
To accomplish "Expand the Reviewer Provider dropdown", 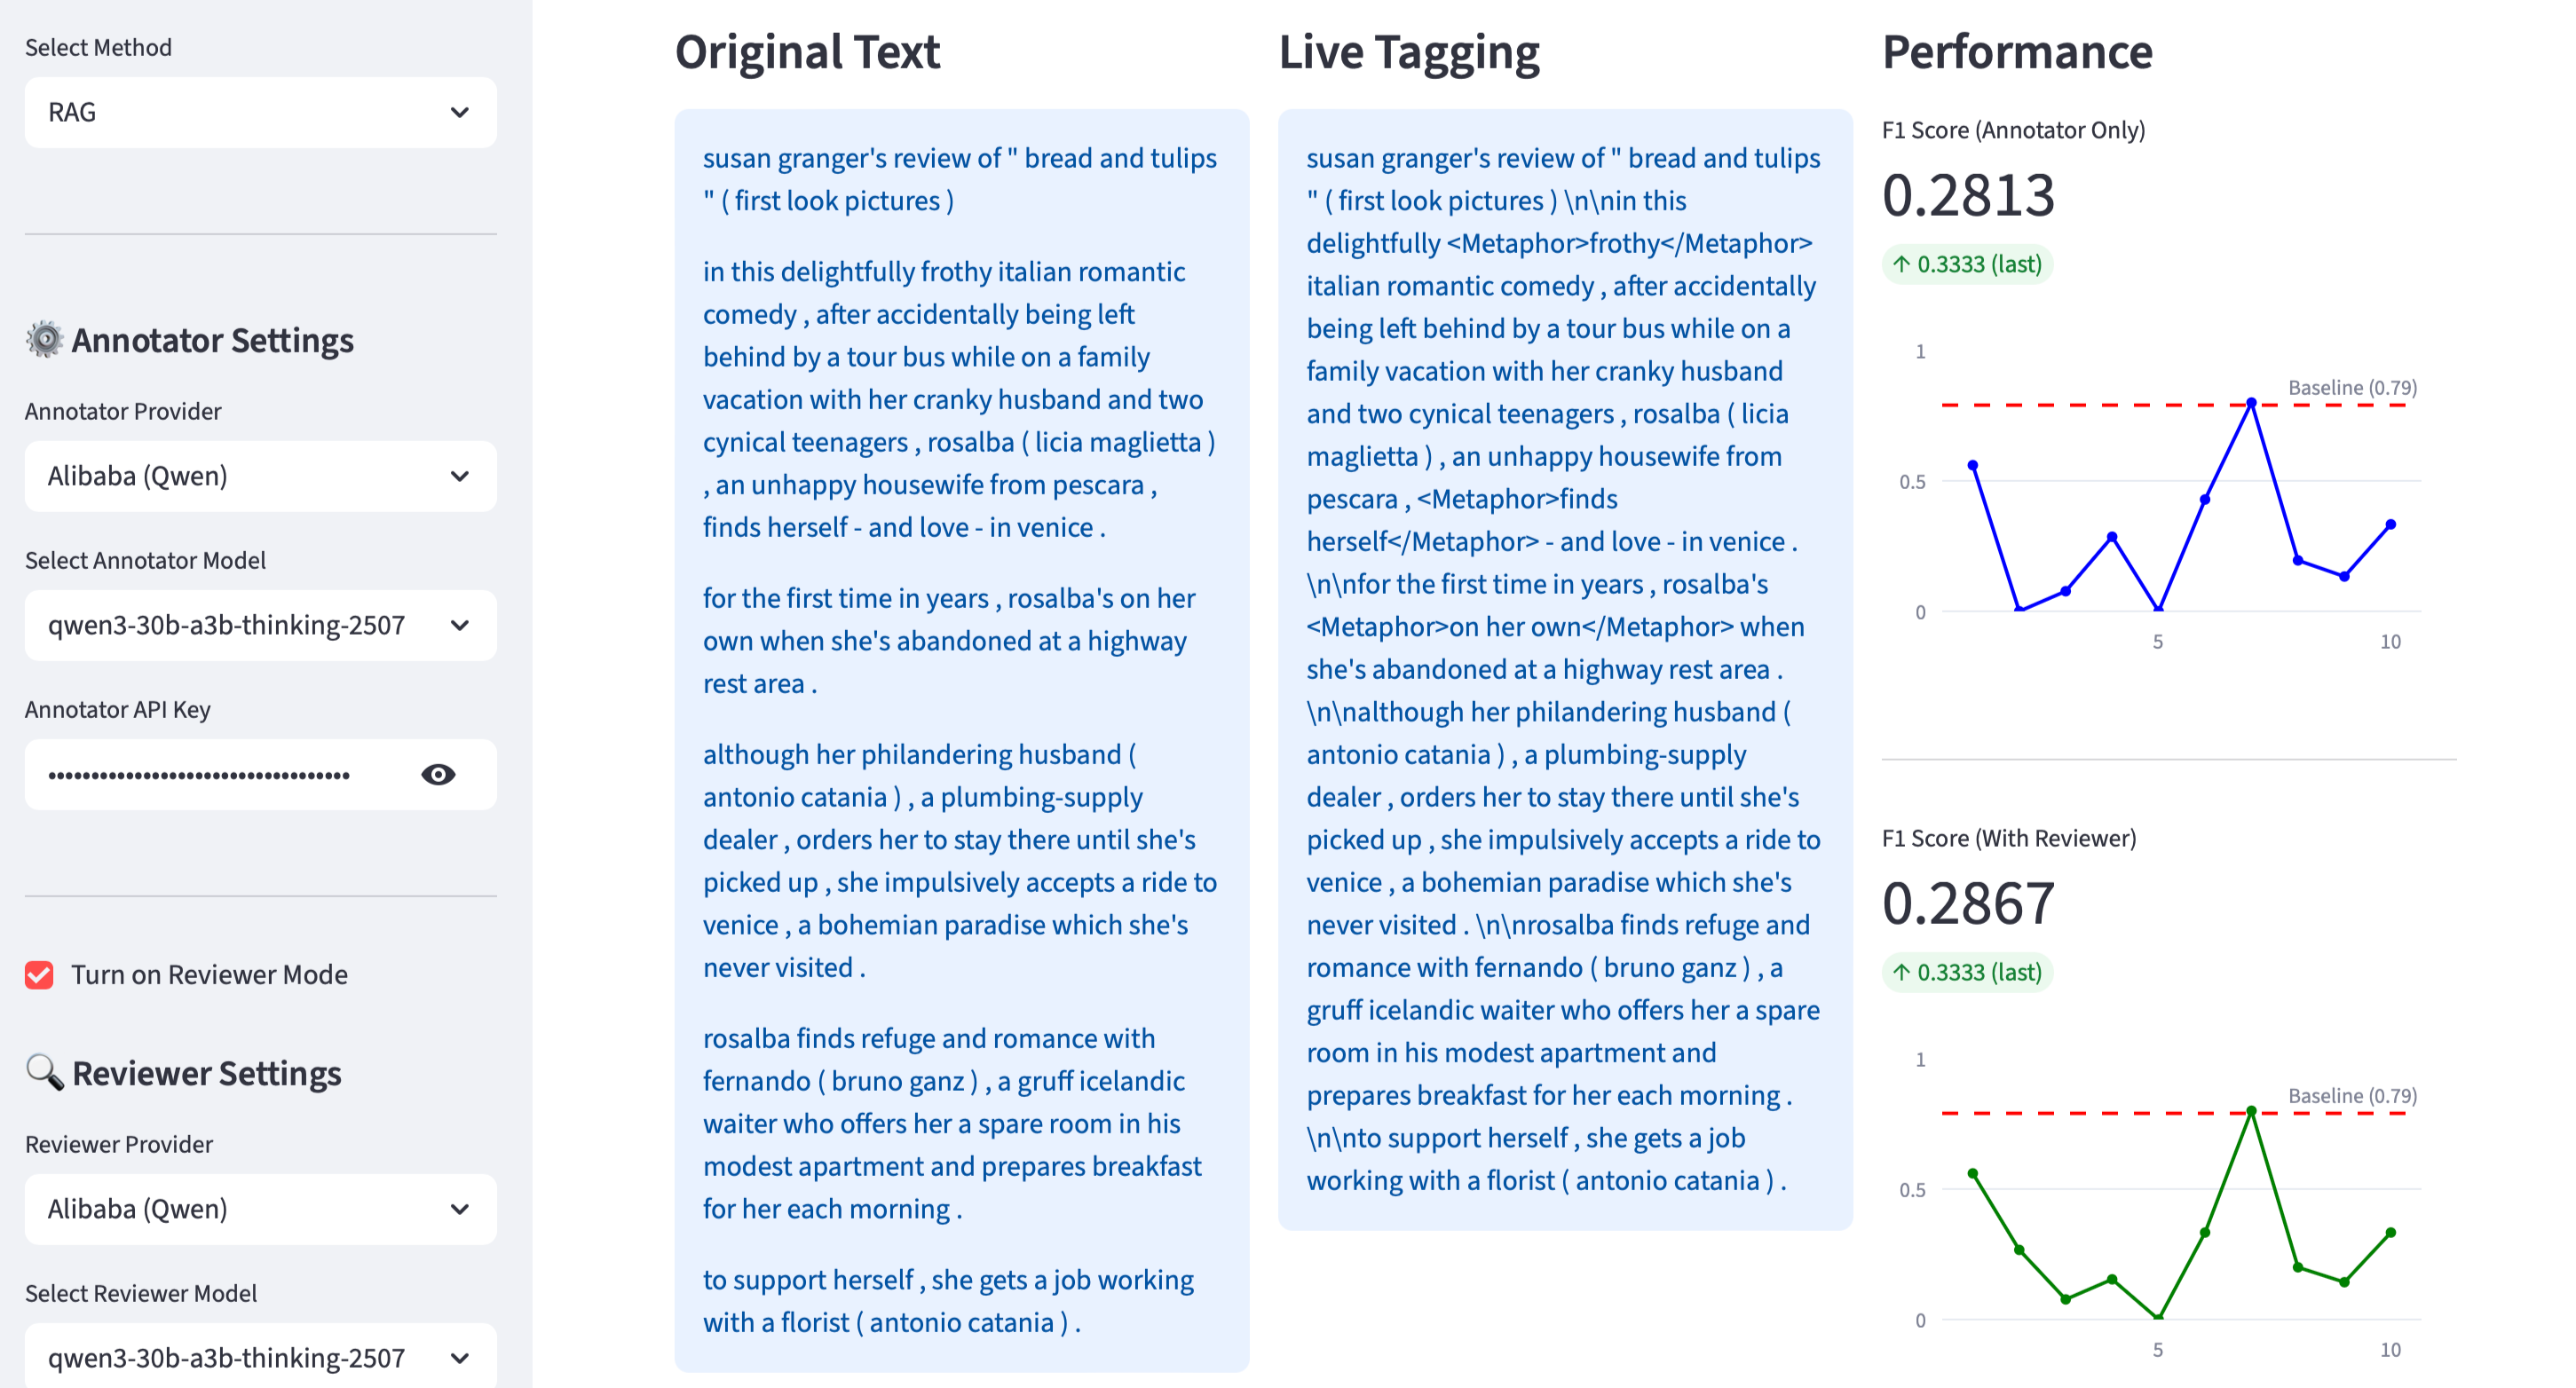I will 260,1210.
